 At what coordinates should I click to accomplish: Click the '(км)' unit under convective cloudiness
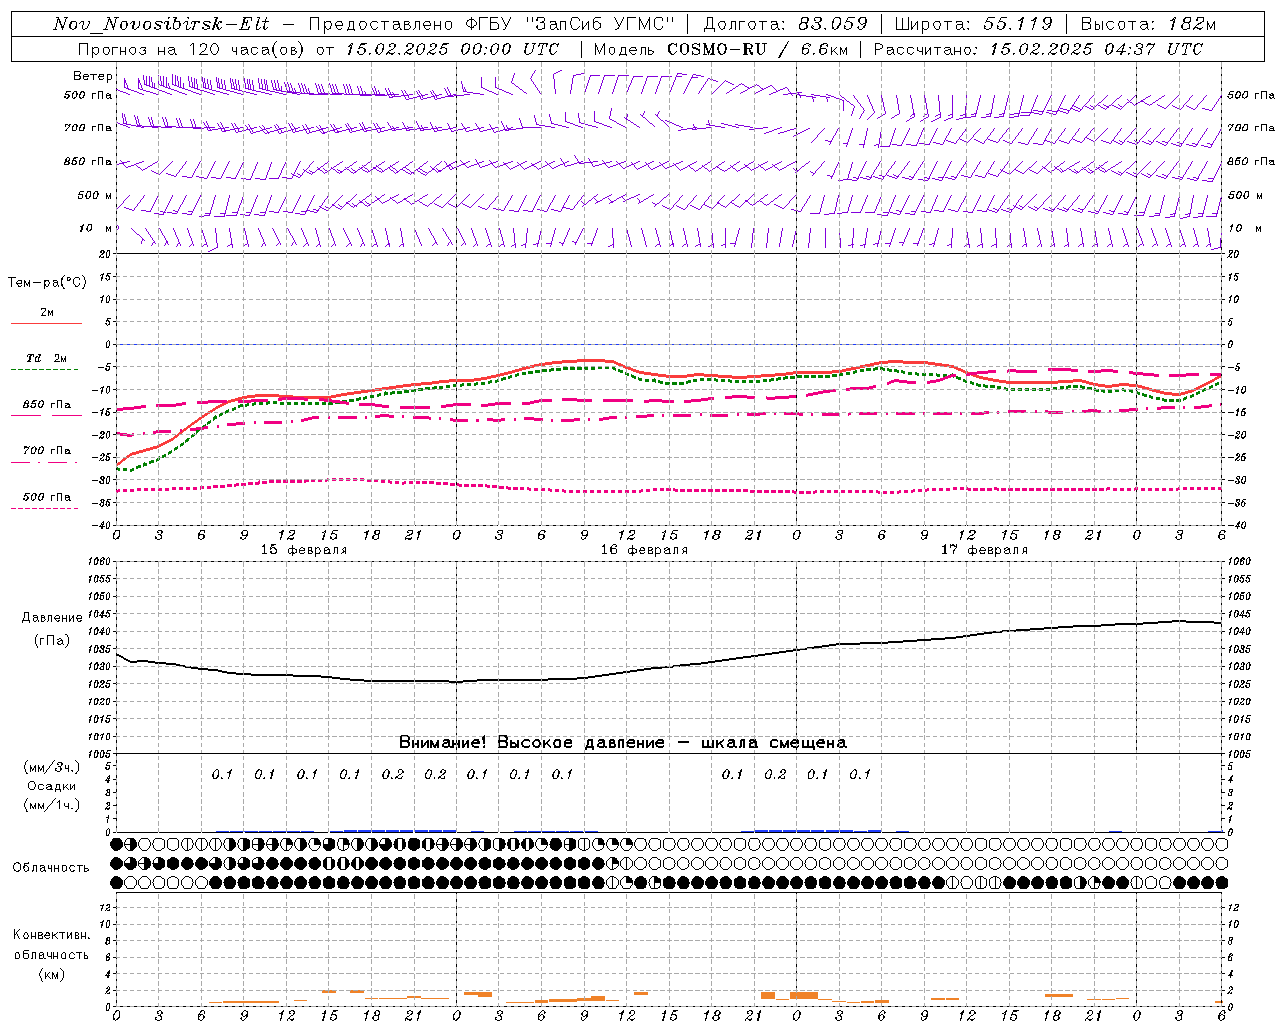point(52,974)
